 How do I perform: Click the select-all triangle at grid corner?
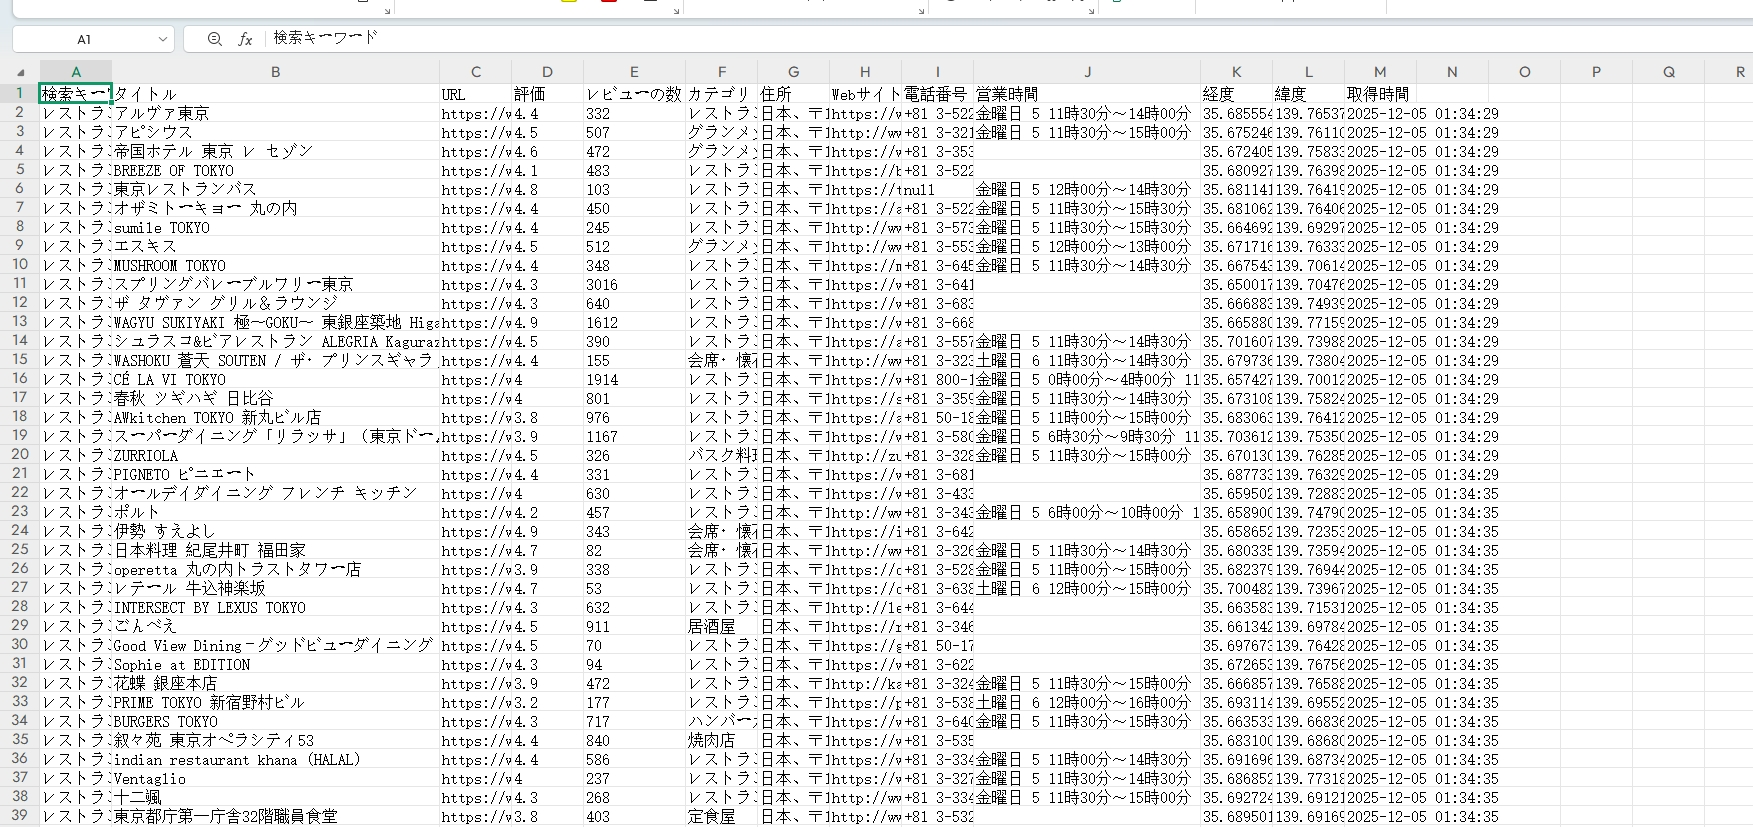(x=20, y=72)
